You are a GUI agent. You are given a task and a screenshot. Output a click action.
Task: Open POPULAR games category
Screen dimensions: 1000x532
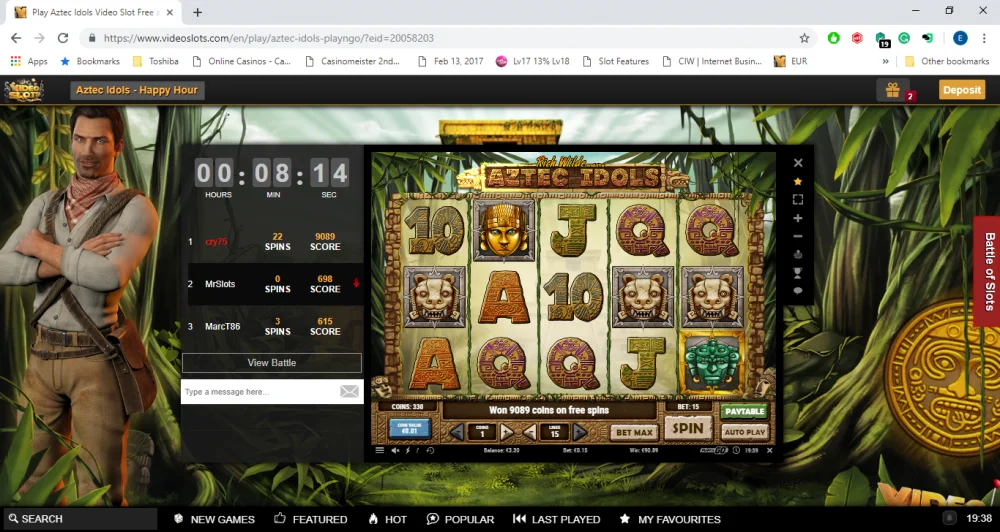(460, 519)
